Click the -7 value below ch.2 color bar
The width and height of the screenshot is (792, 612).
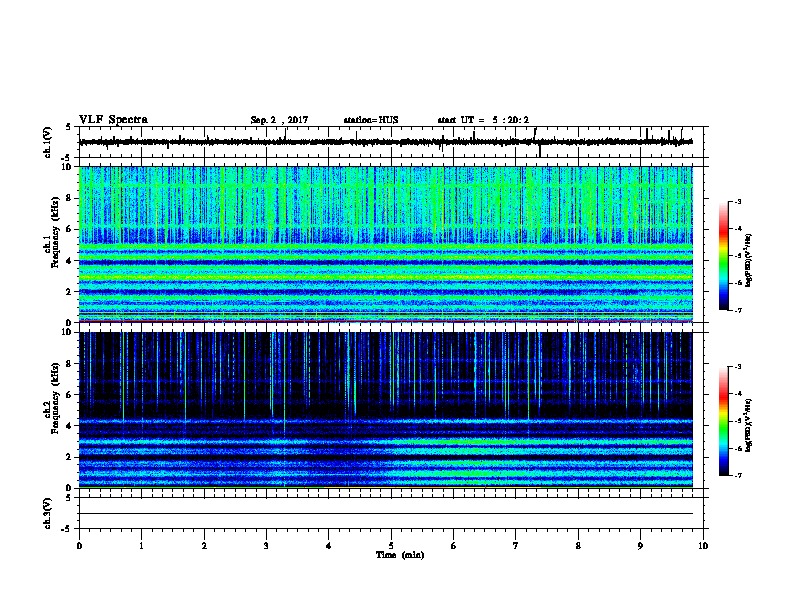pyautogui.click(x=737, y=476)
